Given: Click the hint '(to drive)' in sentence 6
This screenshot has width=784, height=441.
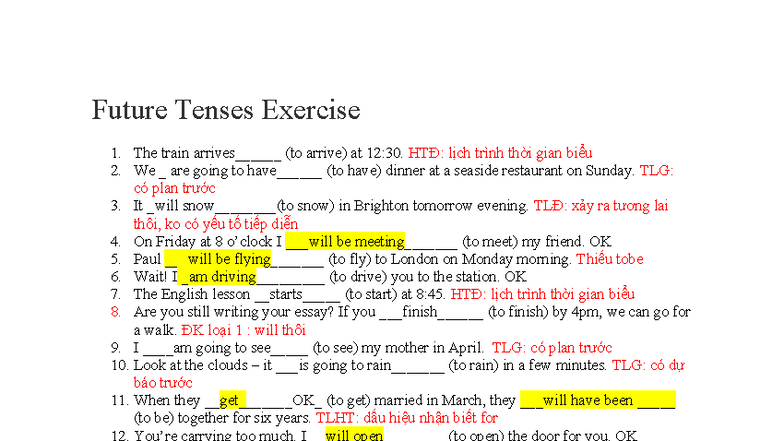Looking at the screenshot, I should (x=358, y=276).
